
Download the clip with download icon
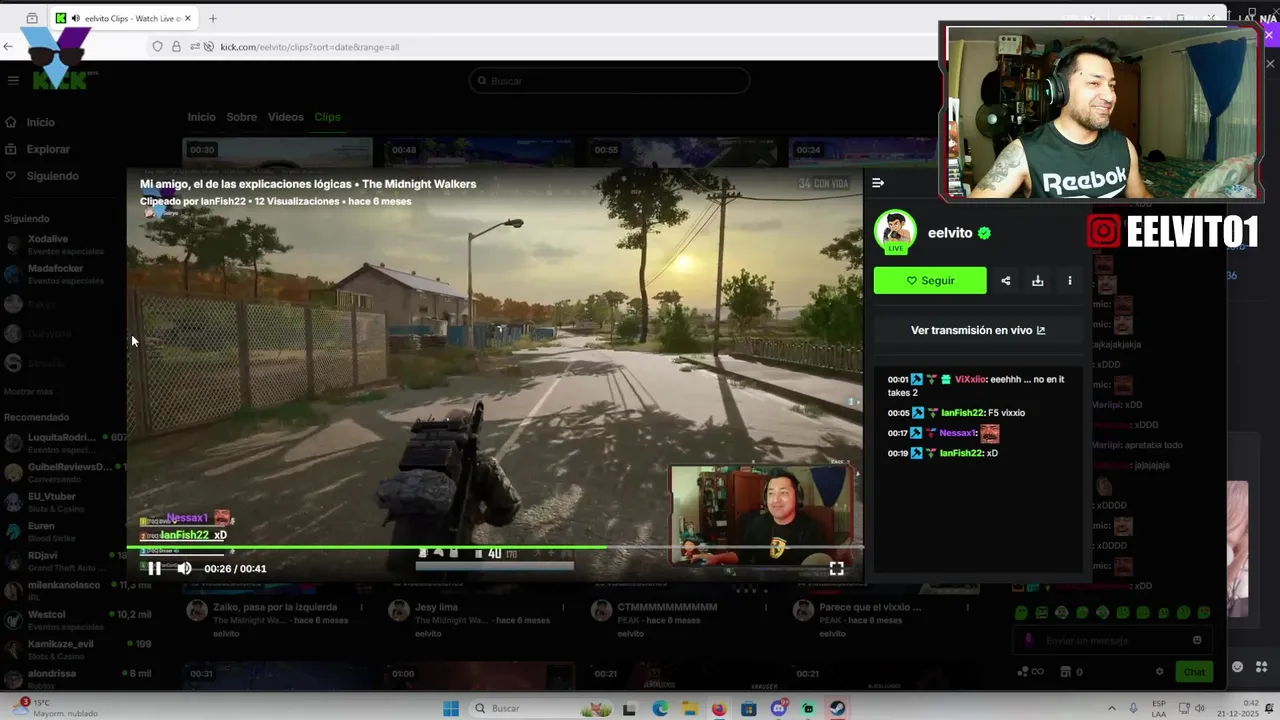[x=1038, y=281]
